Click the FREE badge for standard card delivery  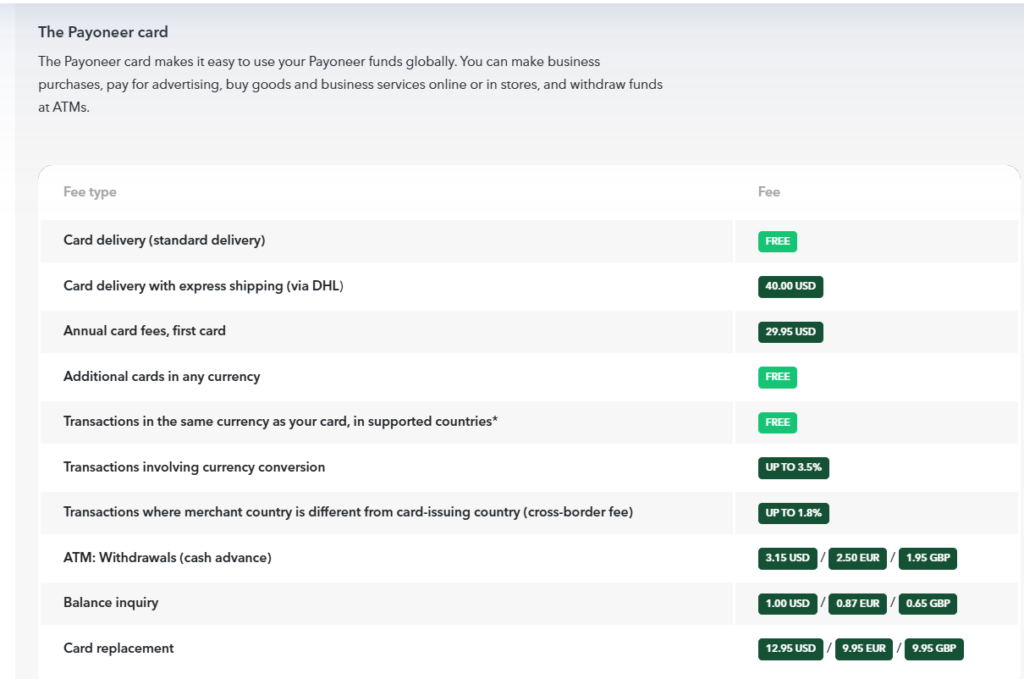pos(777,242)
